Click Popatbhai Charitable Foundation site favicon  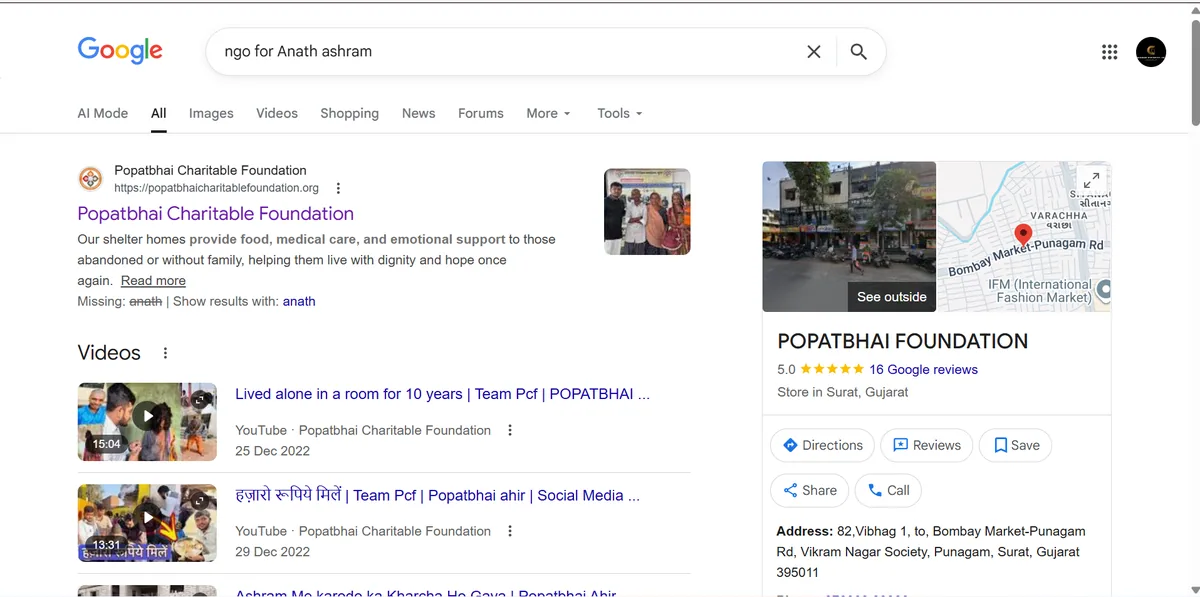pos(90,179)
